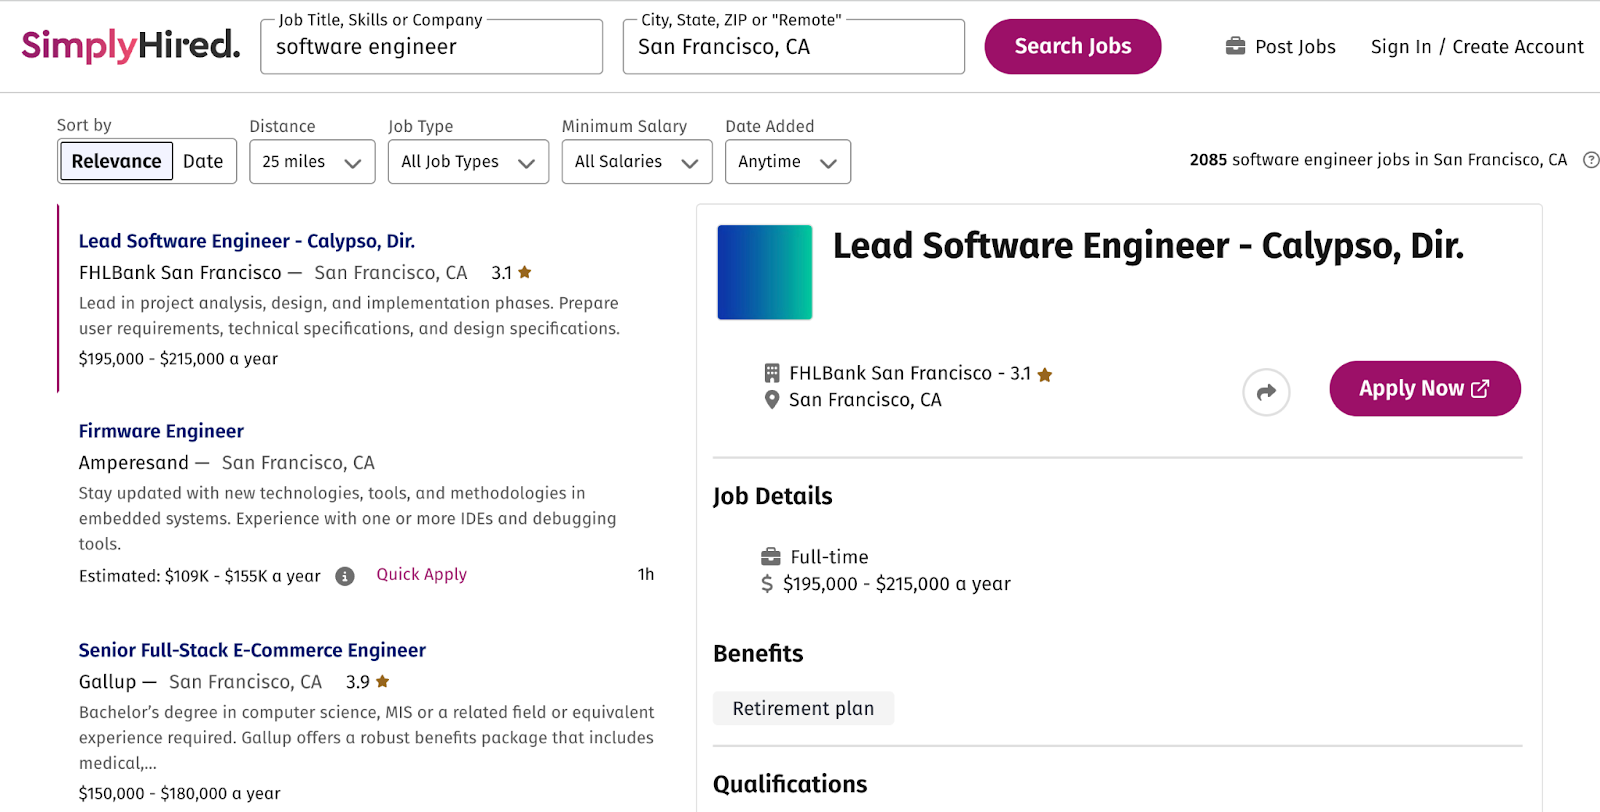Expand the All Job Types dropdown
Image resolution: width=1600 pixels, height=812 pixels.
(x=468, y=162)
